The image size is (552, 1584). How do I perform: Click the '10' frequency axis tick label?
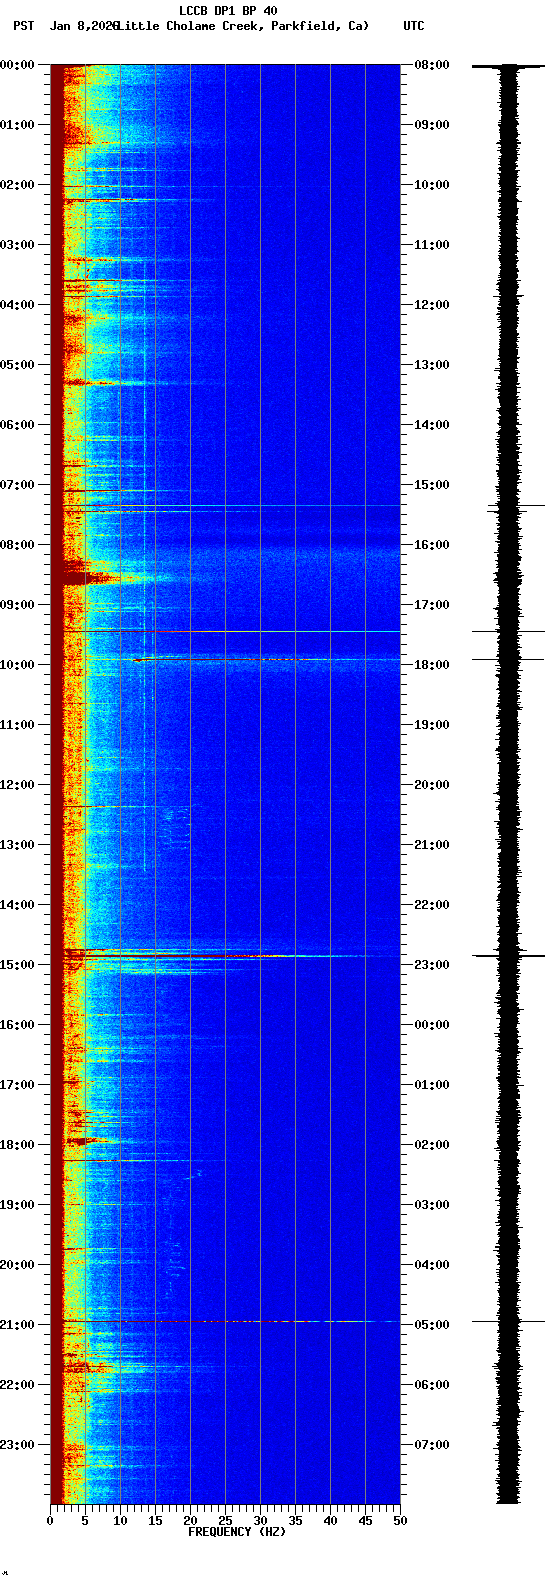tap(120, 1521)
